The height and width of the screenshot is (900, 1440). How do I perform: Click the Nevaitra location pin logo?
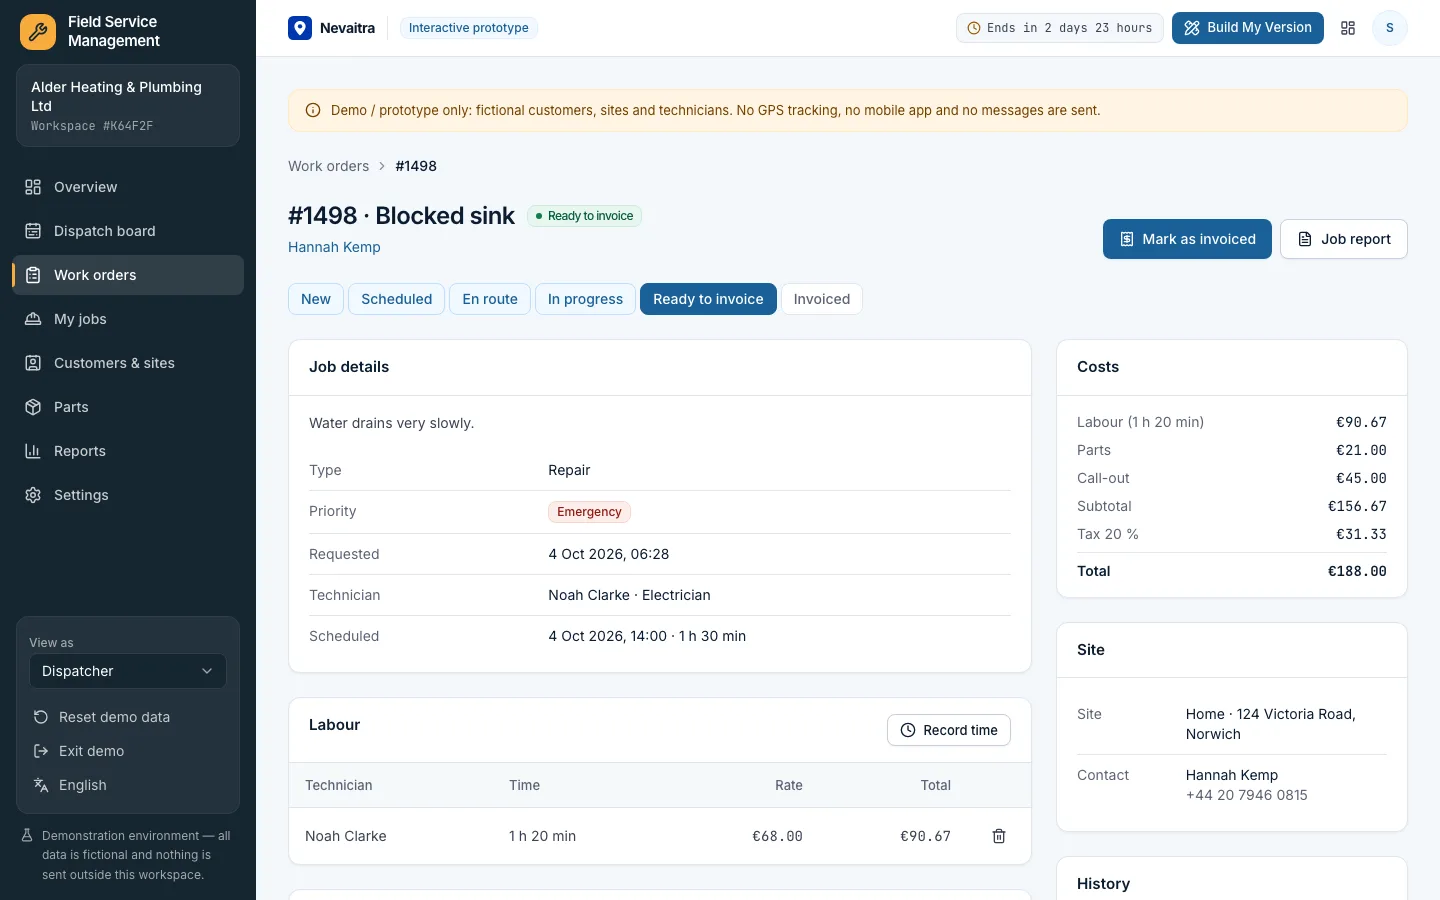point(300,28)
